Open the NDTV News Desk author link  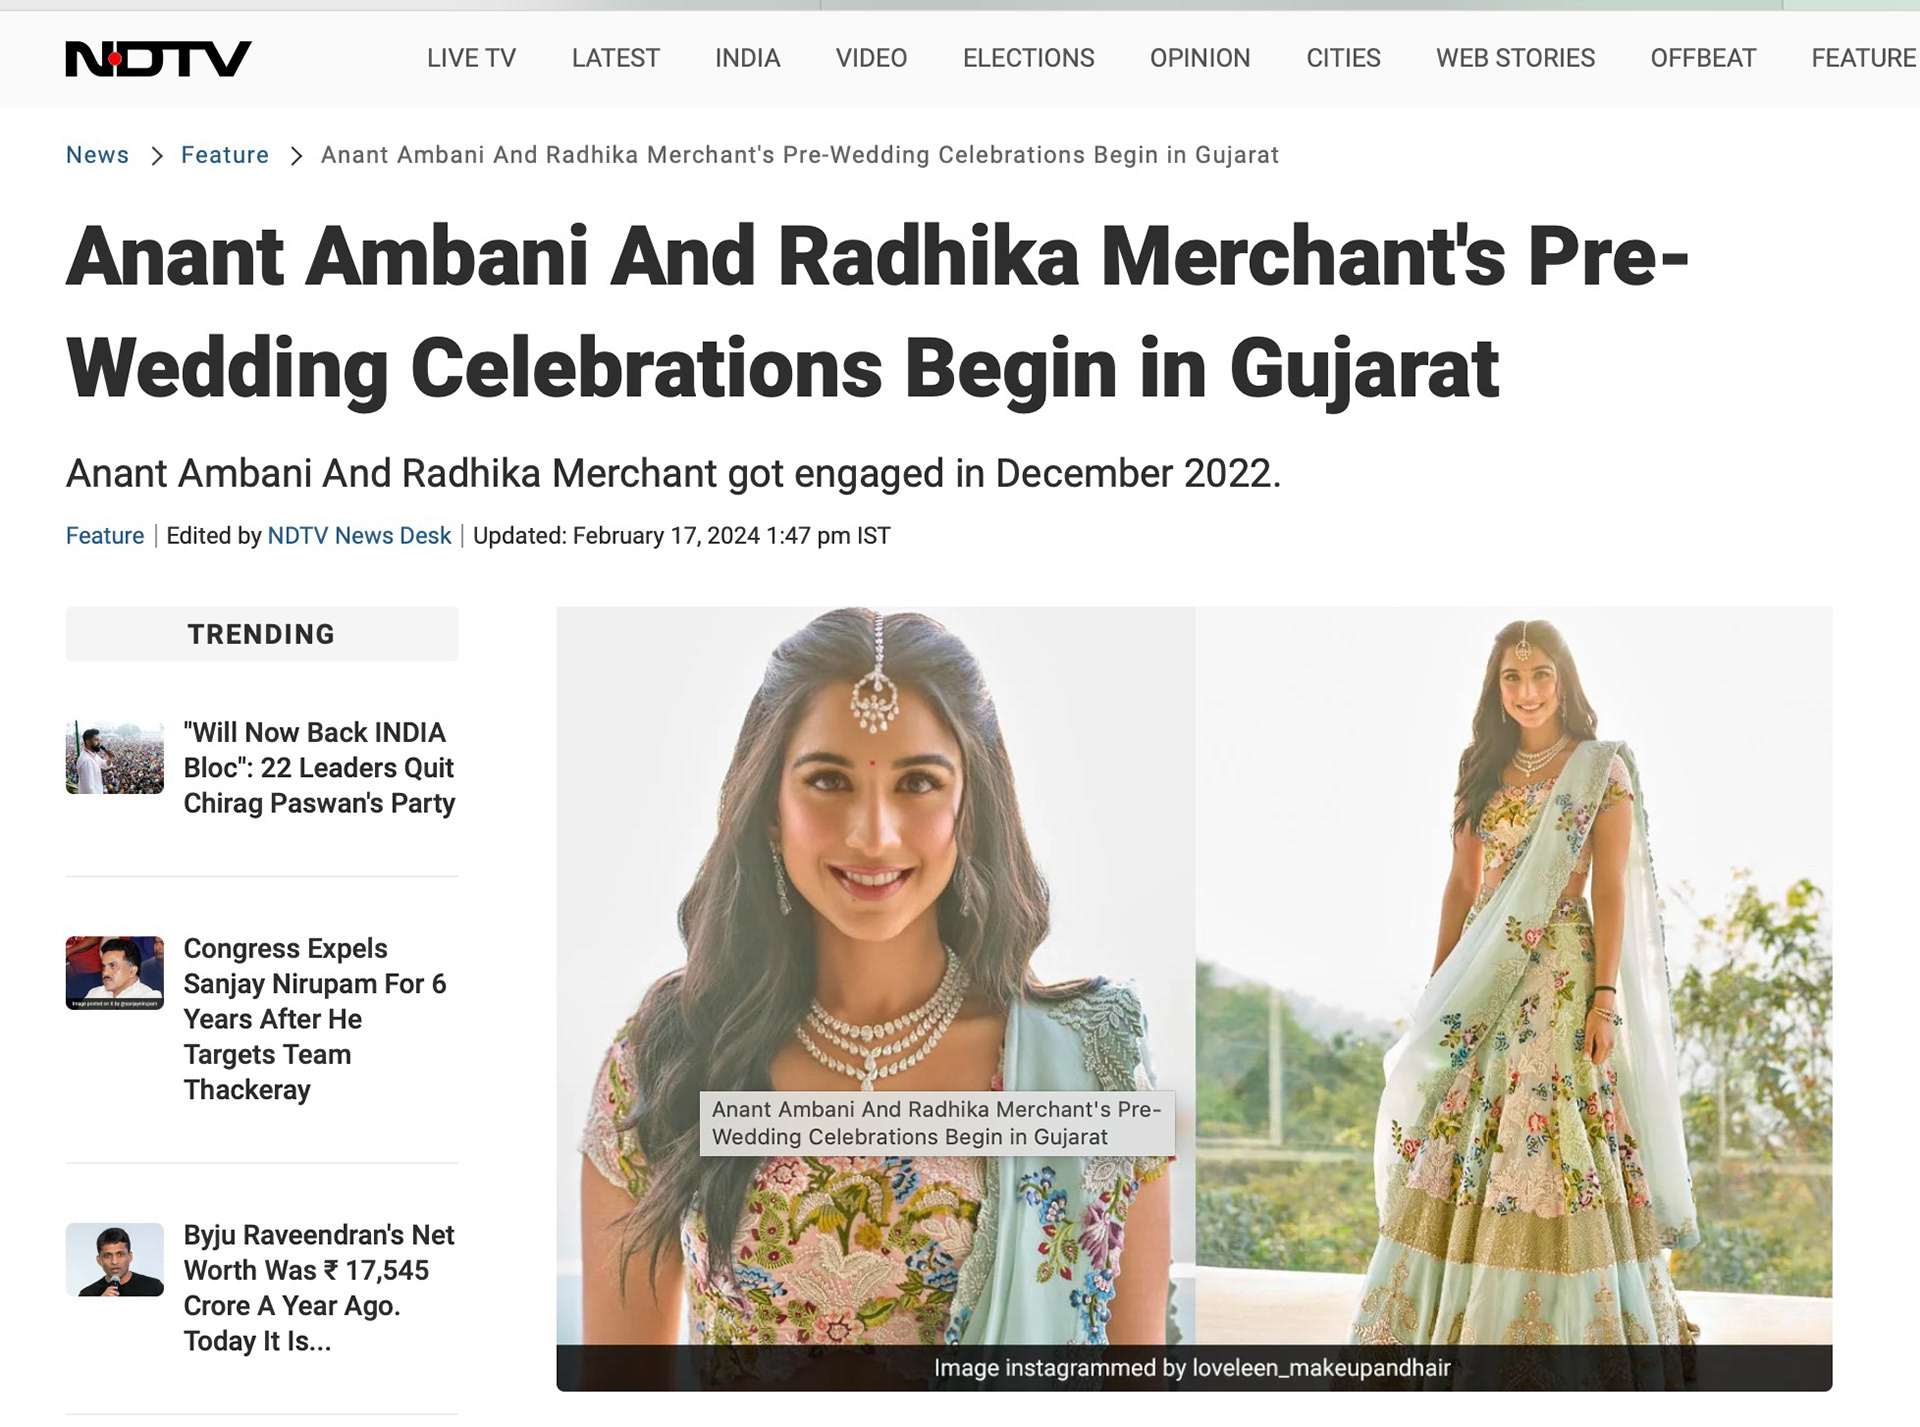click(x=359, y=536)
